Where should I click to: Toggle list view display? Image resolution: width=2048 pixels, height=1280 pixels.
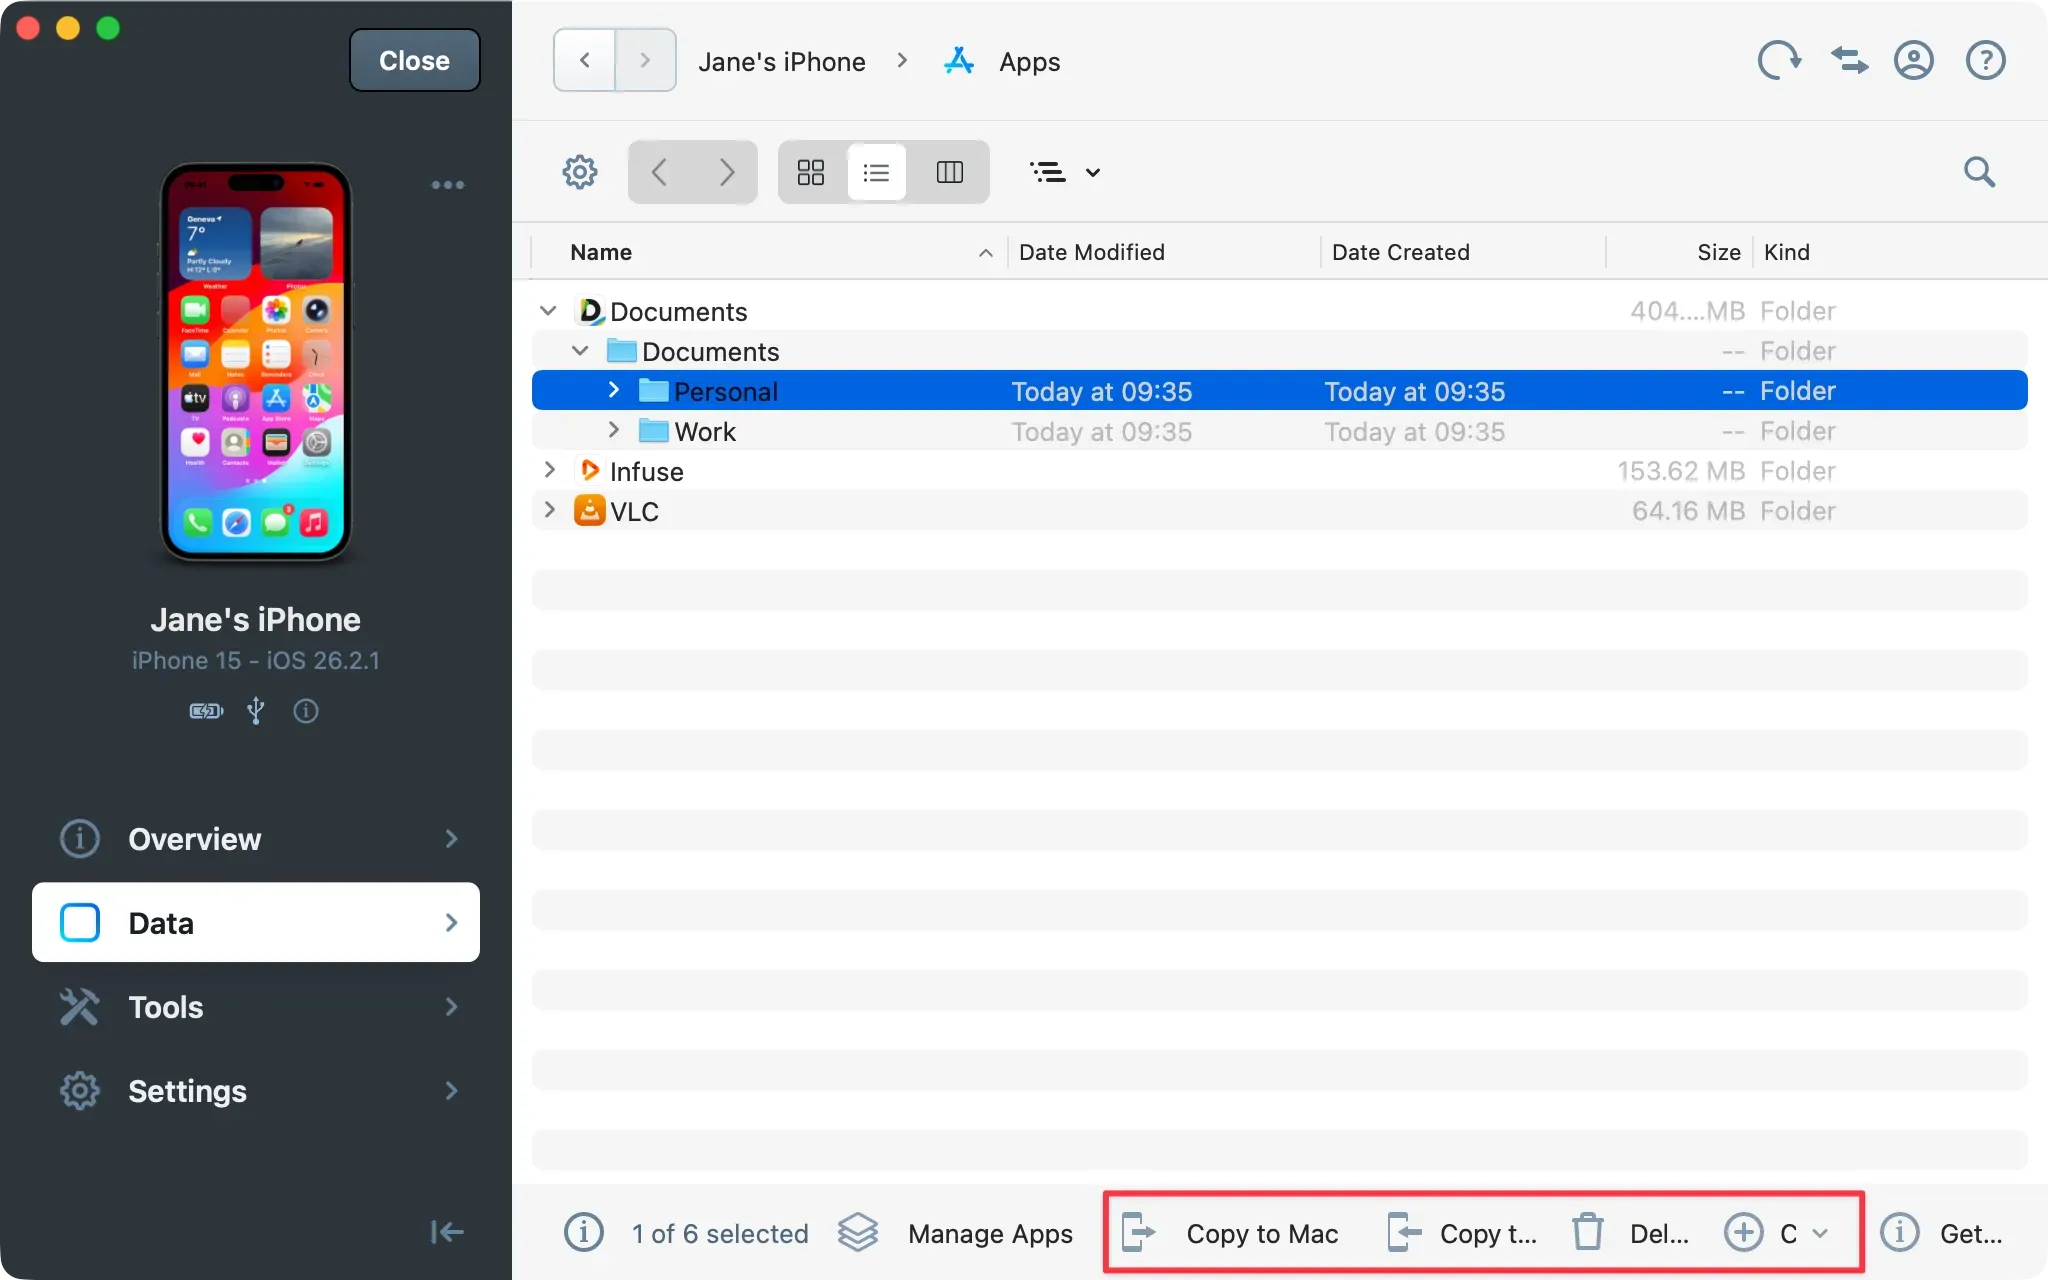point(876,171)
